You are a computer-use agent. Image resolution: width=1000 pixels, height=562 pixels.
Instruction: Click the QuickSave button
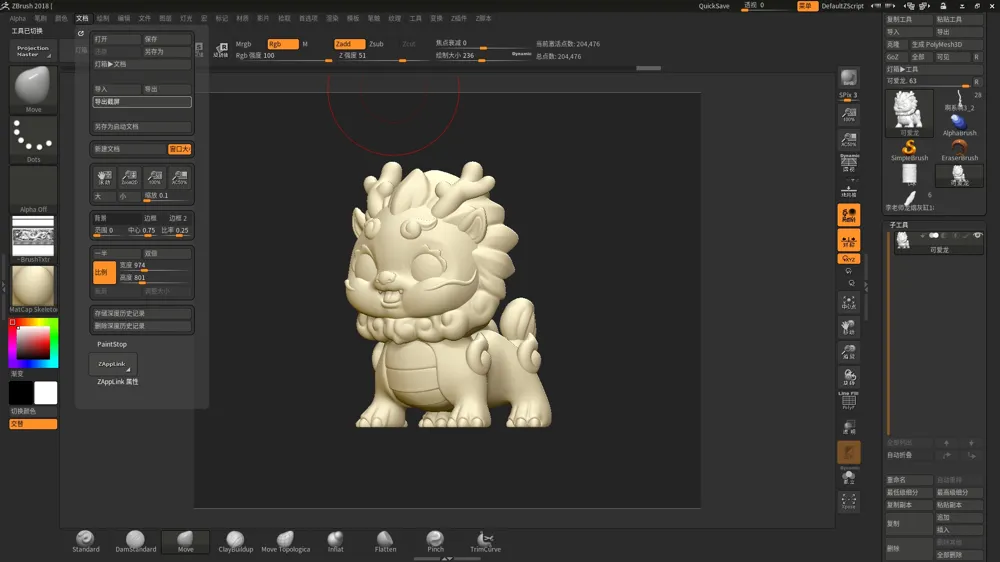coord(714,6)
